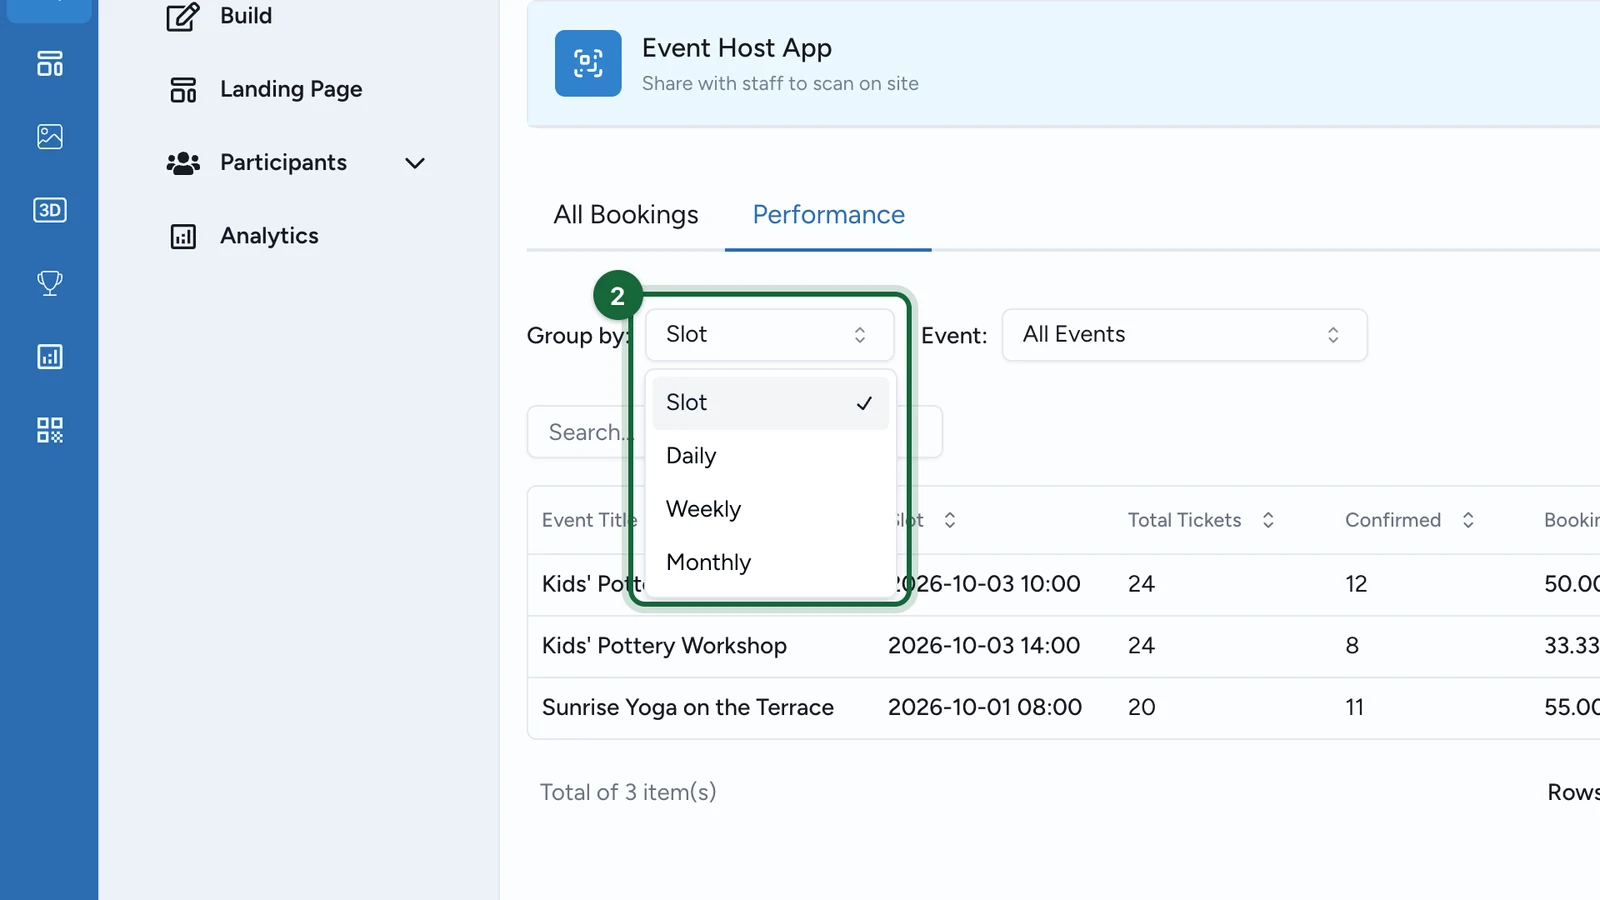Go to Build in the navigation
This screenshot has width=1600, height=900.
coord(246,16)
